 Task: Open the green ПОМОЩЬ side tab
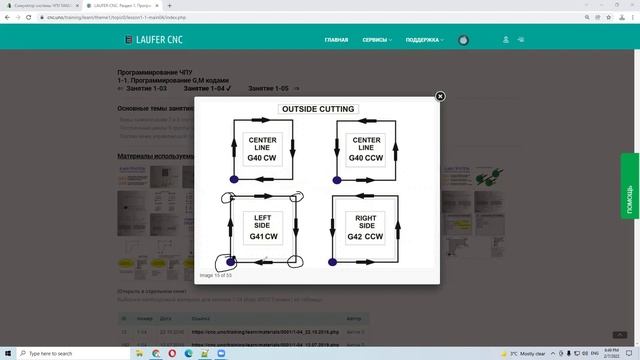[x=629, y=186]
